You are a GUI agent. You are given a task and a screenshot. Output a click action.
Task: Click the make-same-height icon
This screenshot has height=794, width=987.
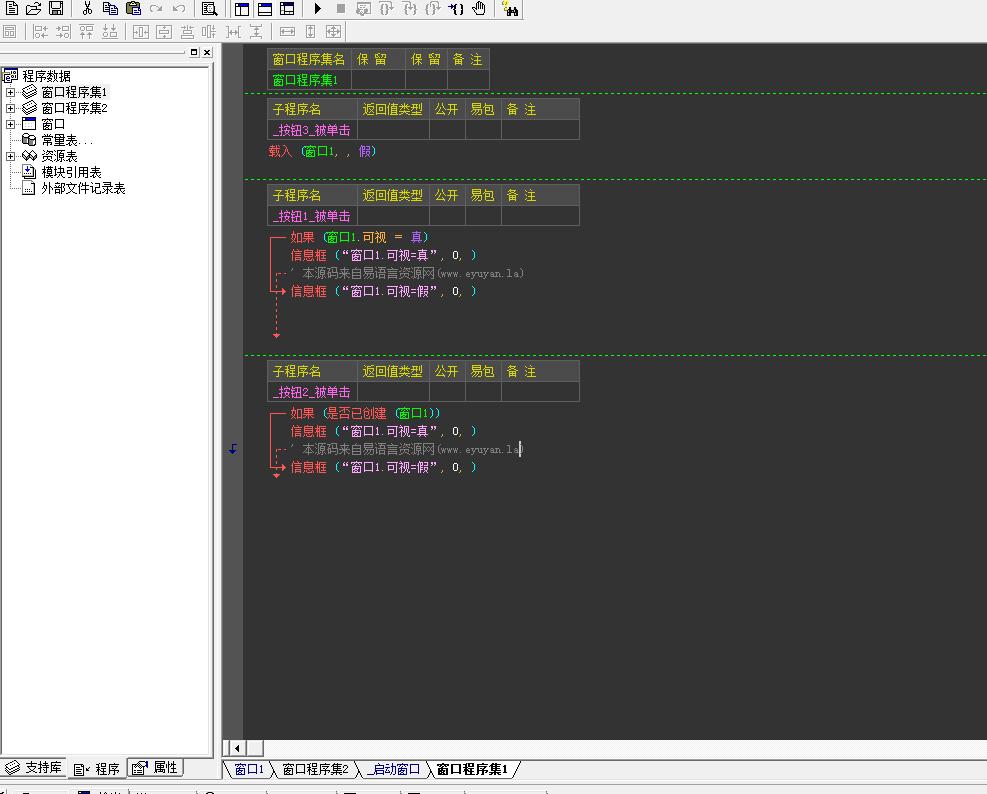[x=310, y=31]
